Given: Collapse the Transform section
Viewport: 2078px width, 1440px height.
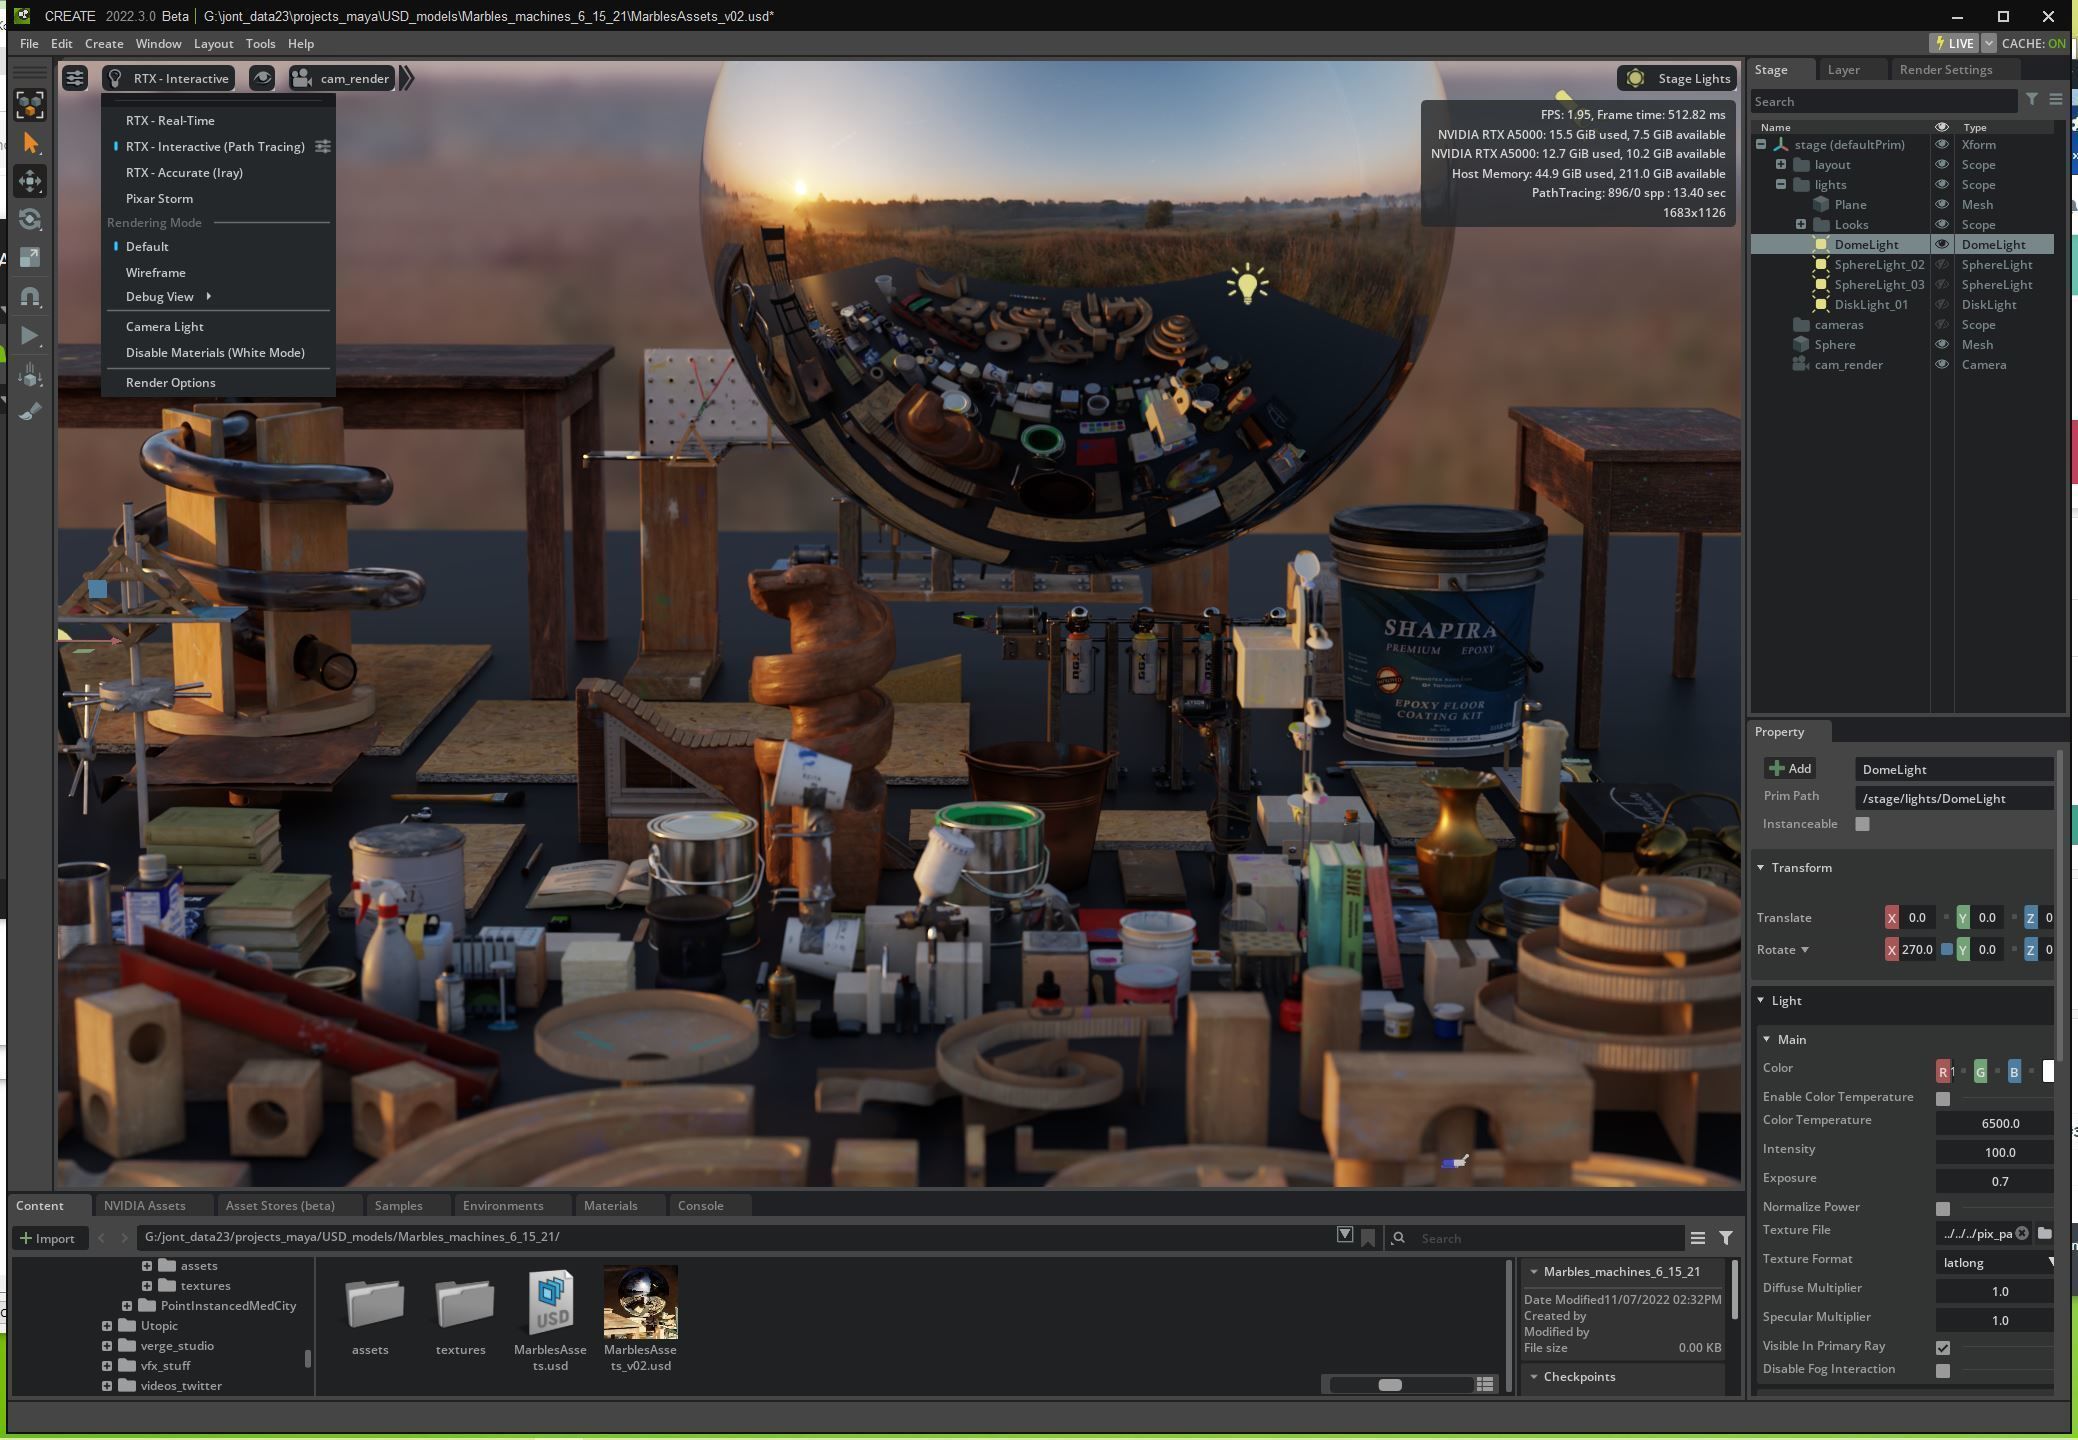Looking at the screenshot, I should pos(1761,867).
